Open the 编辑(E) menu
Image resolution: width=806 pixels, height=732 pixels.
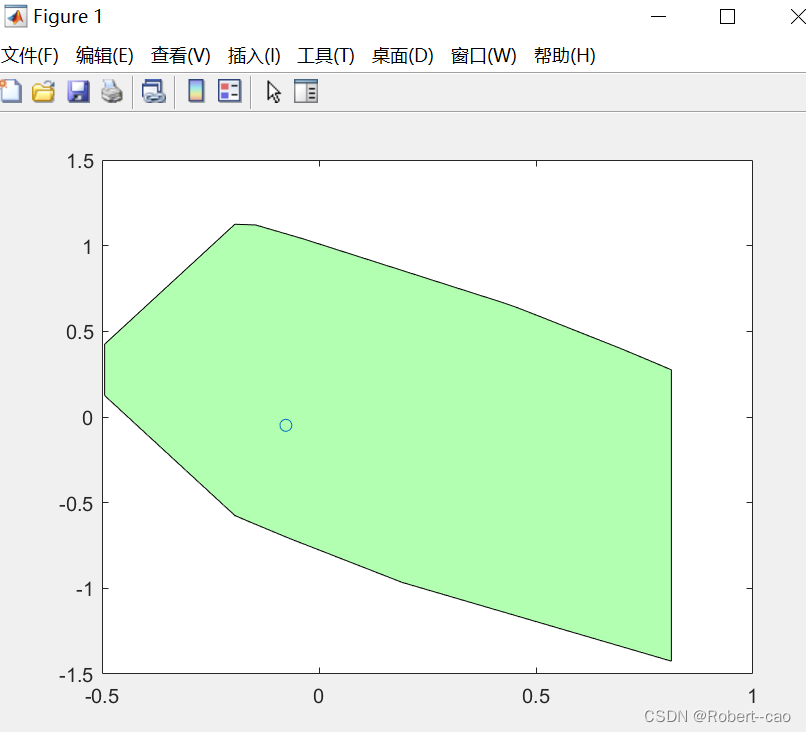[x=105, y=56]
